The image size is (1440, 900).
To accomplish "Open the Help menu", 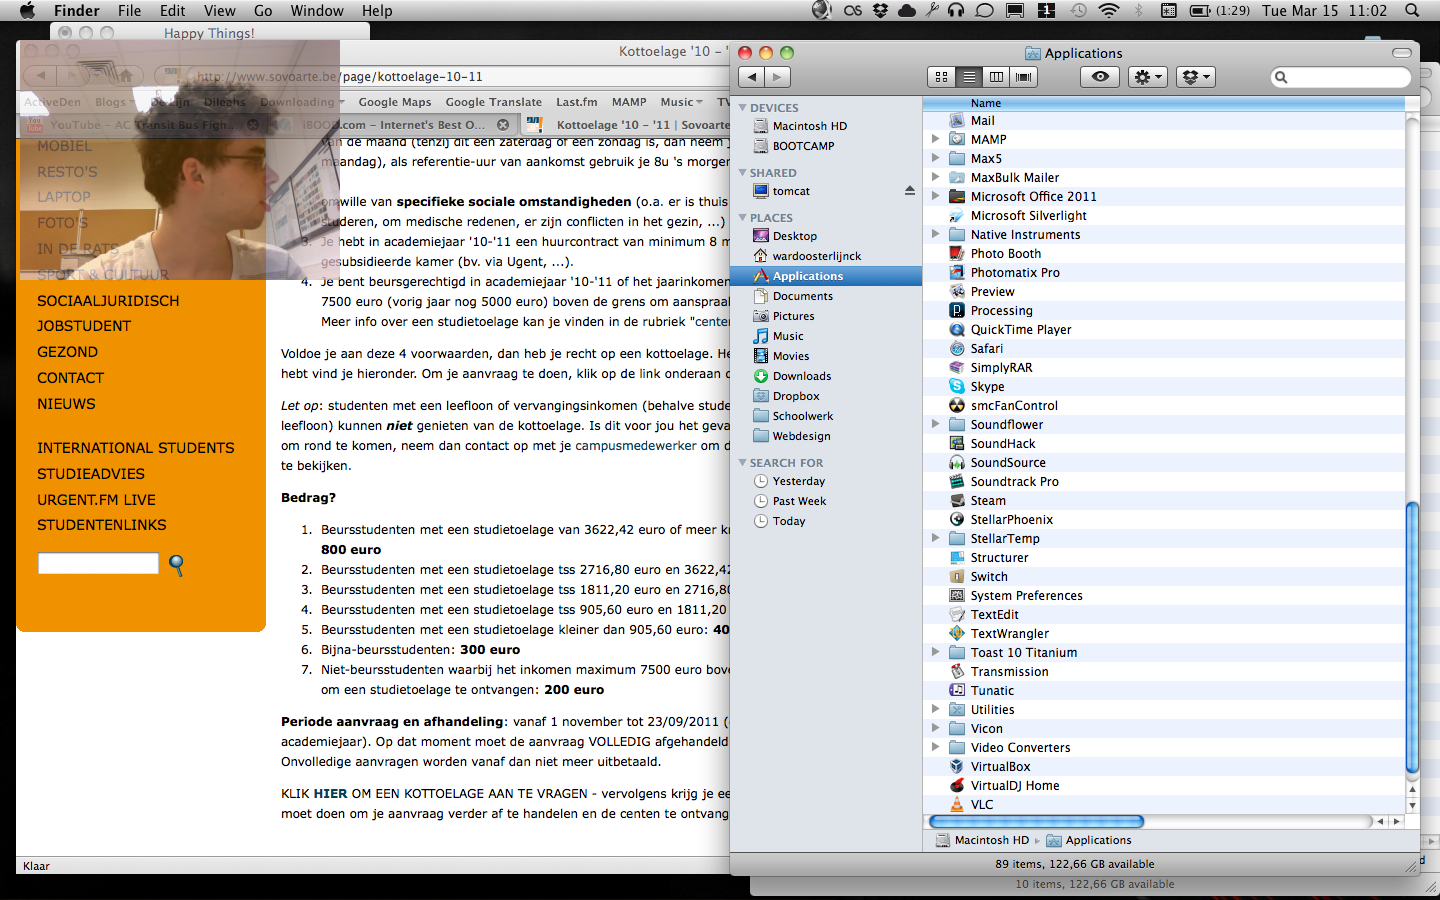I will (x=377, y=11).
